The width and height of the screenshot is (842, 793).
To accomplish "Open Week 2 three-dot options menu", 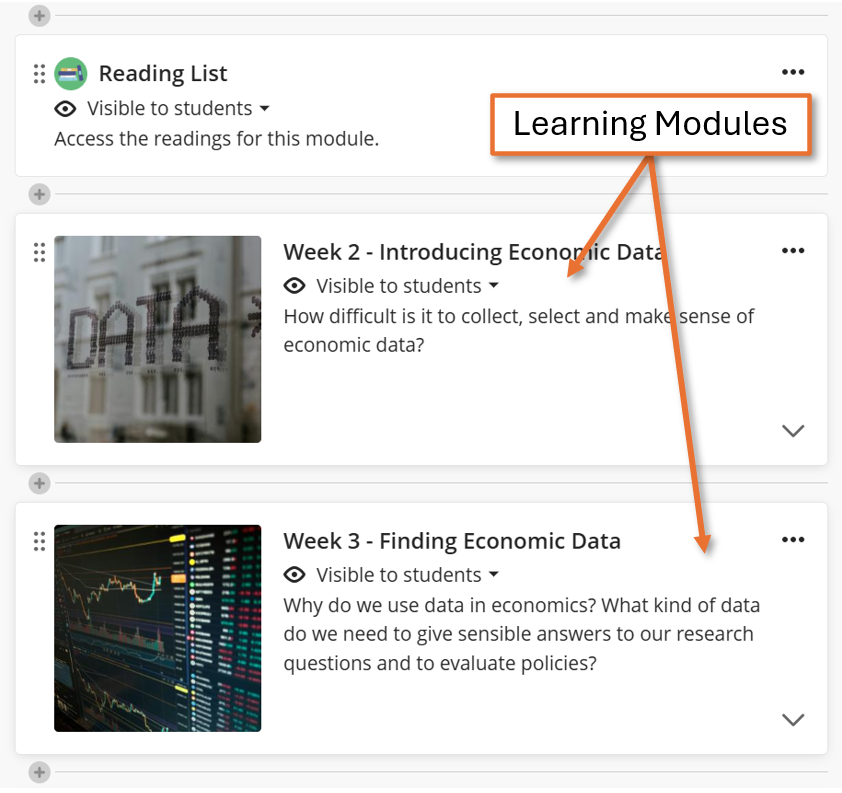I will click(x=793, y=250).
